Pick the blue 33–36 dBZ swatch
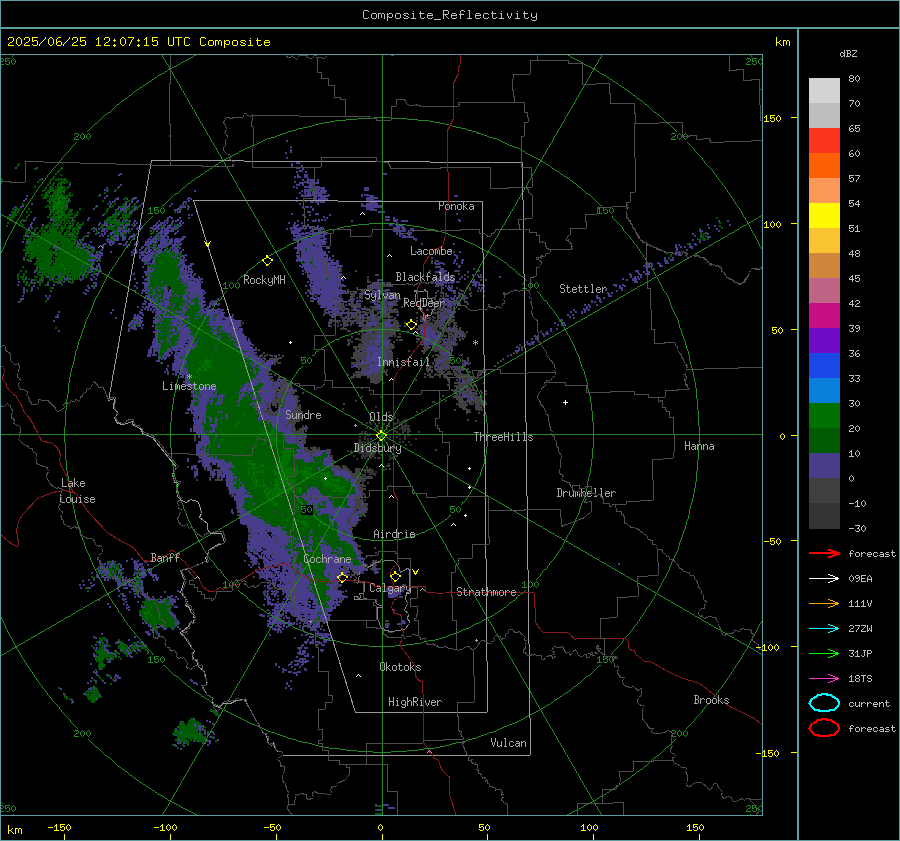 (x=824, y=366)
